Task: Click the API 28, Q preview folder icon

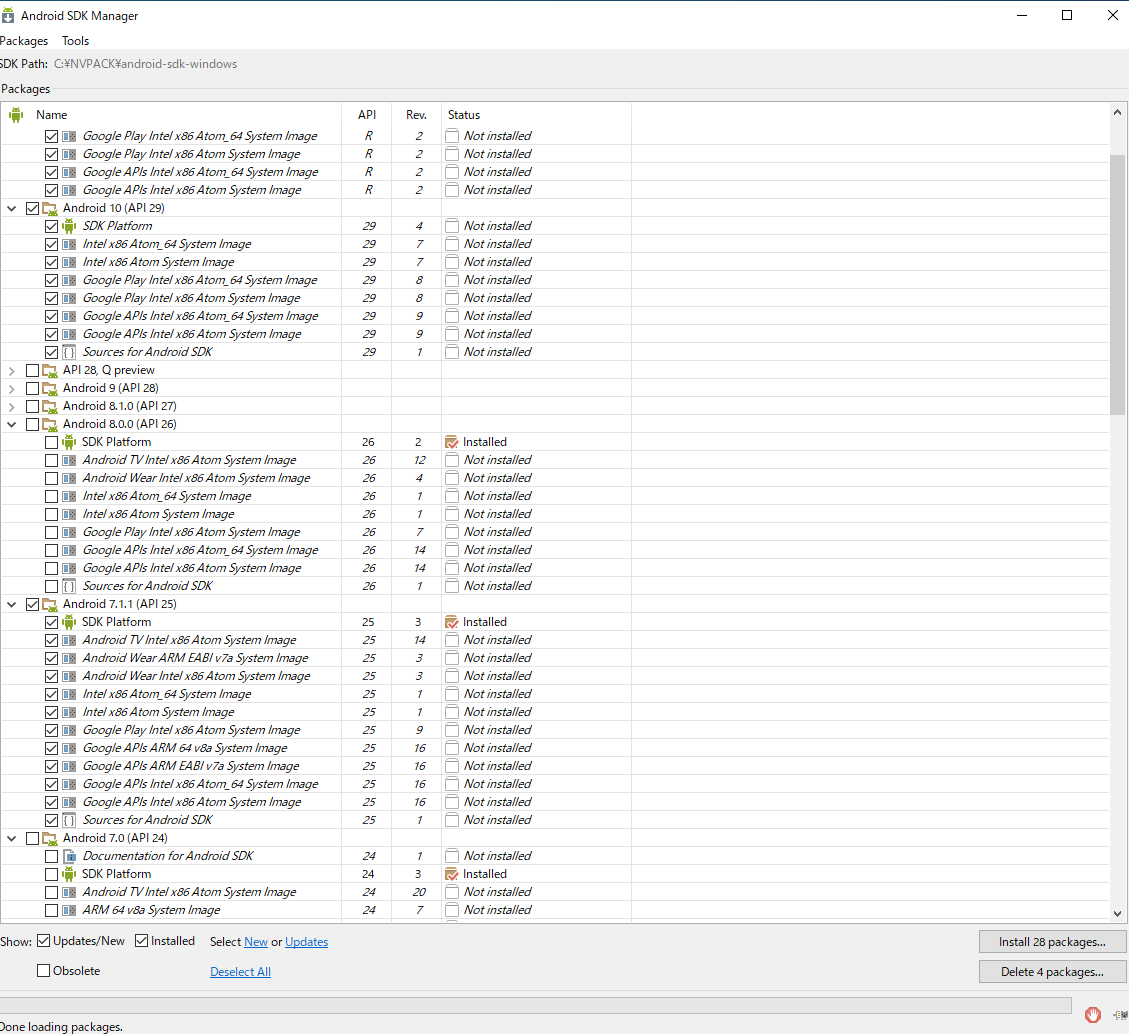Action: coord(50,370)
